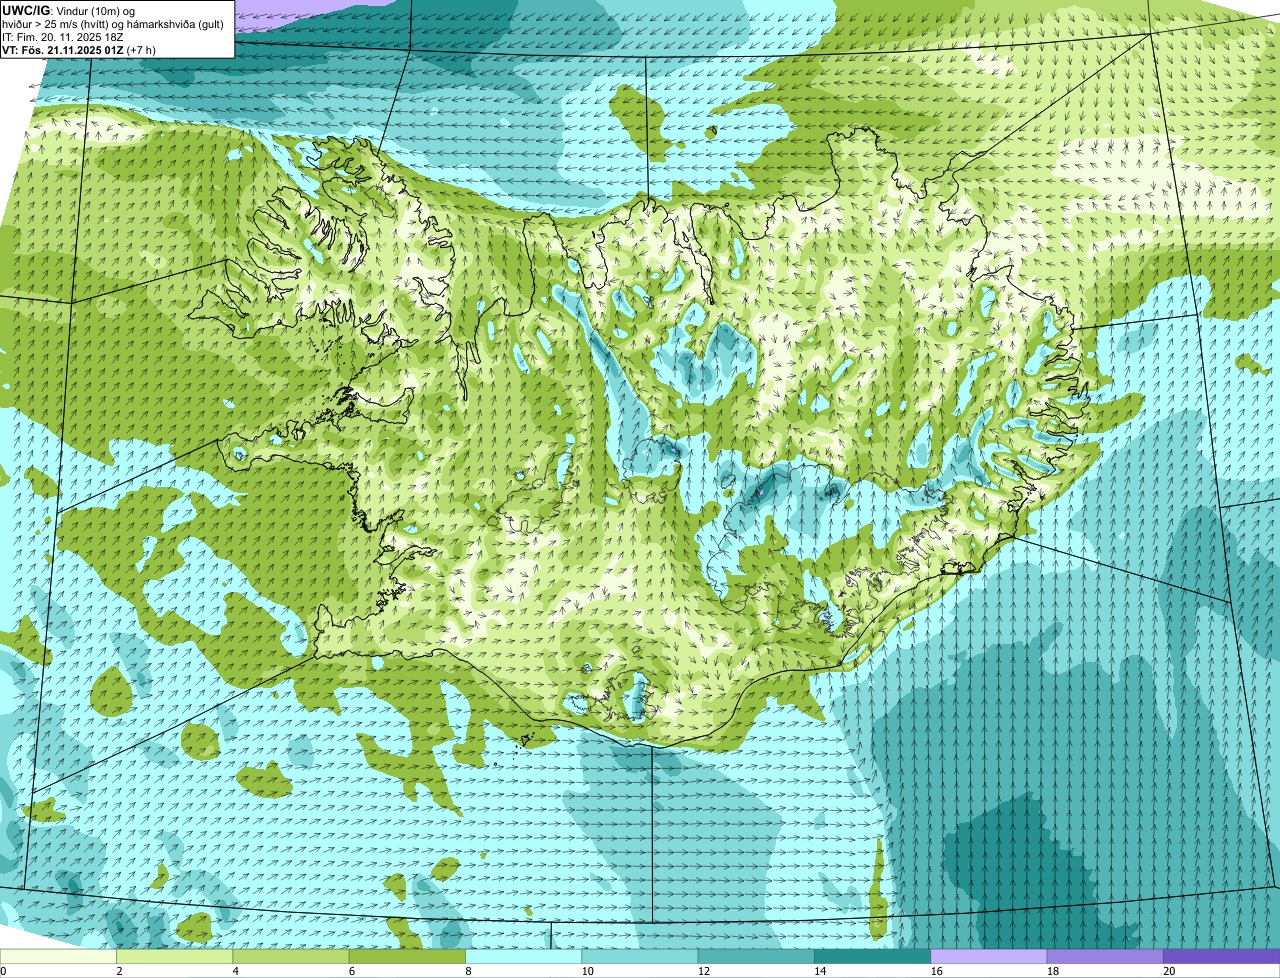The image size is (1280, 978).
Task: Select the dark violet above-20 m/s legend swatch
Action: (x=1221, y=956)
